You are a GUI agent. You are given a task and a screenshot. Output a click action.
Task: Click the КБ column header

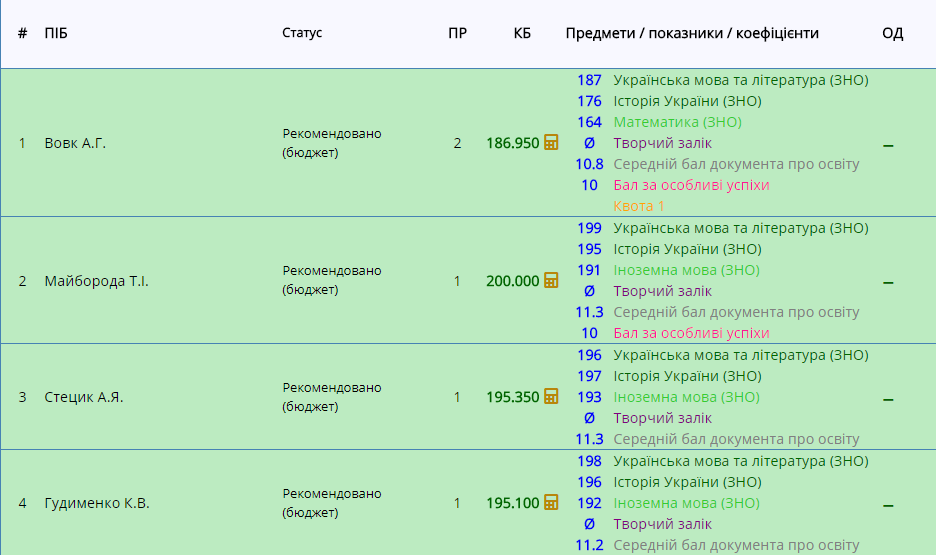[x=522, y=33]
